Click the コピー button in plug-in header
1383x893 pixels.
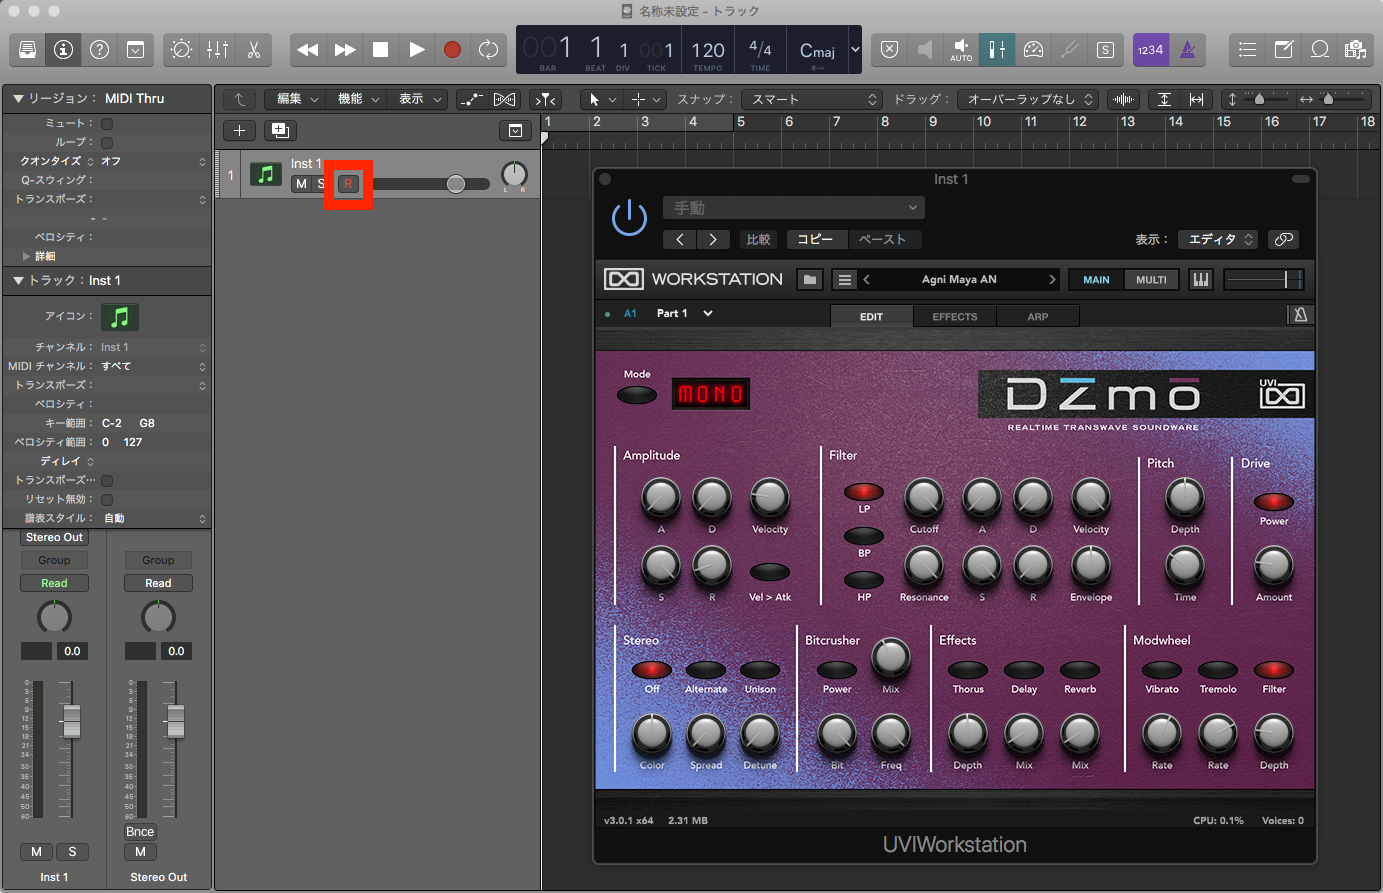pos(815,239)
